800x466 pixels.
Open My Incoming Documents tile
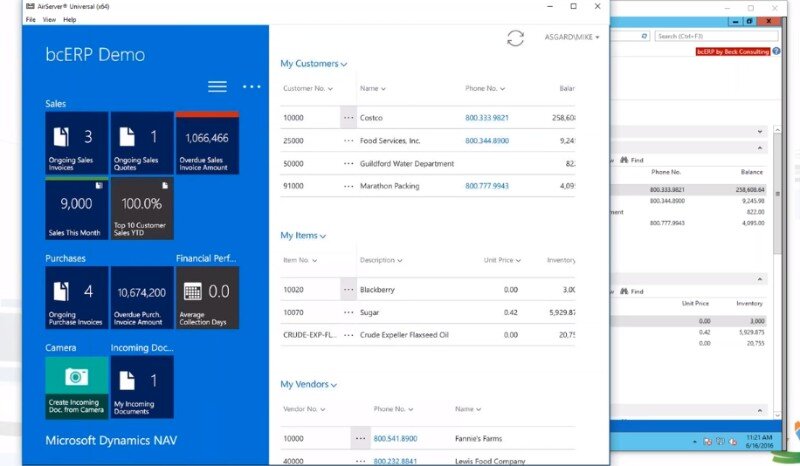point(141,387)
